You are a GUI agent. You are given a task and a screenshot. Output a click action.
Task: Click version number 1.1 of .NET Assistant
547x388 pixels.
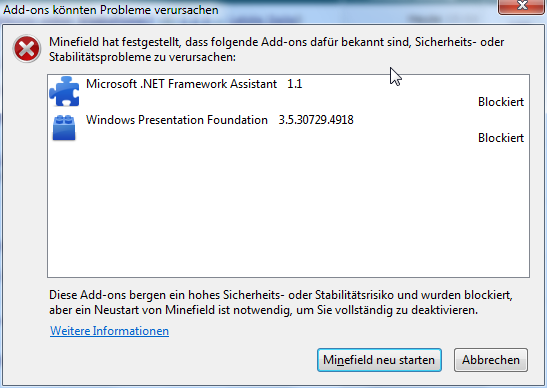pos(294,84)
